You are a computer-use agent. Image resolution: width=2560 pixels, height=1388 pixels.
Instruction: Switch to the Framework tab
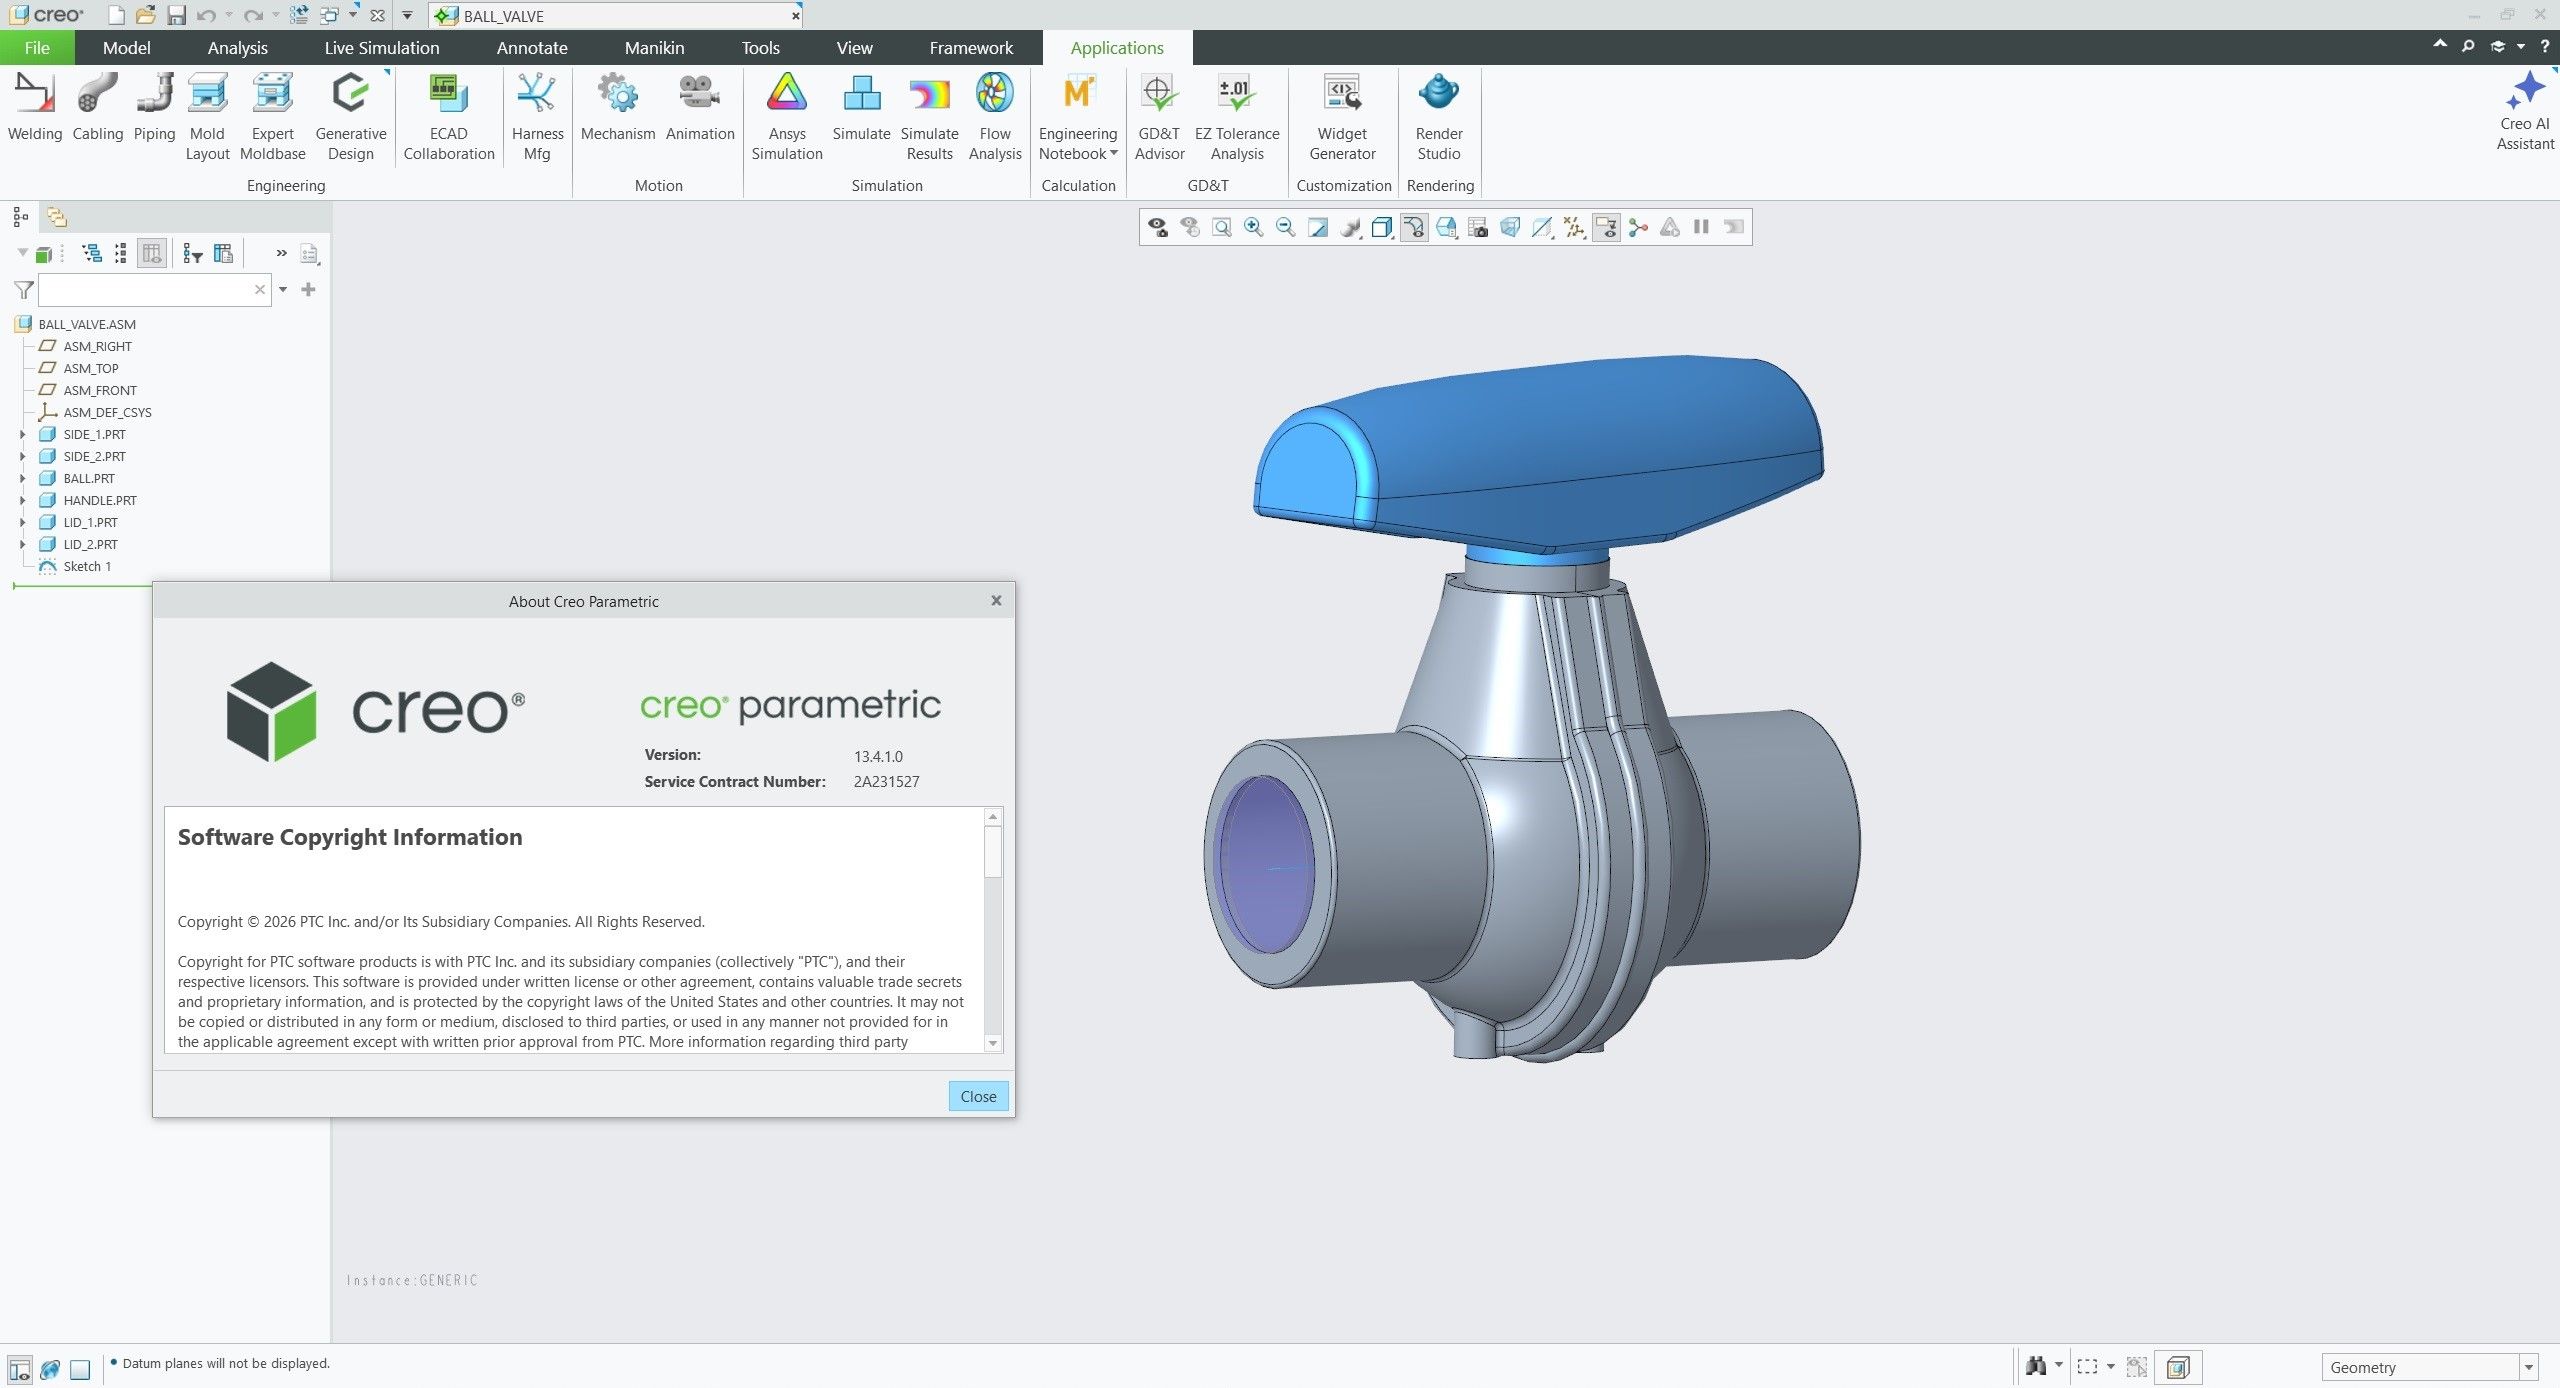coord(970,48)
